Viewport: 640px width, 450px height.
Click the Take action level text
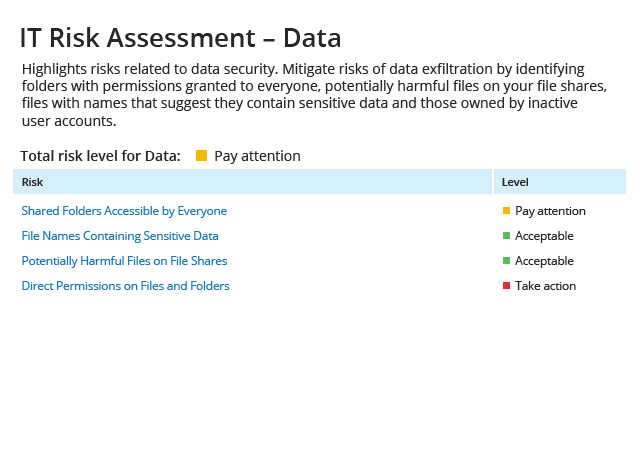pyautogui.click(x=546, y=286)
